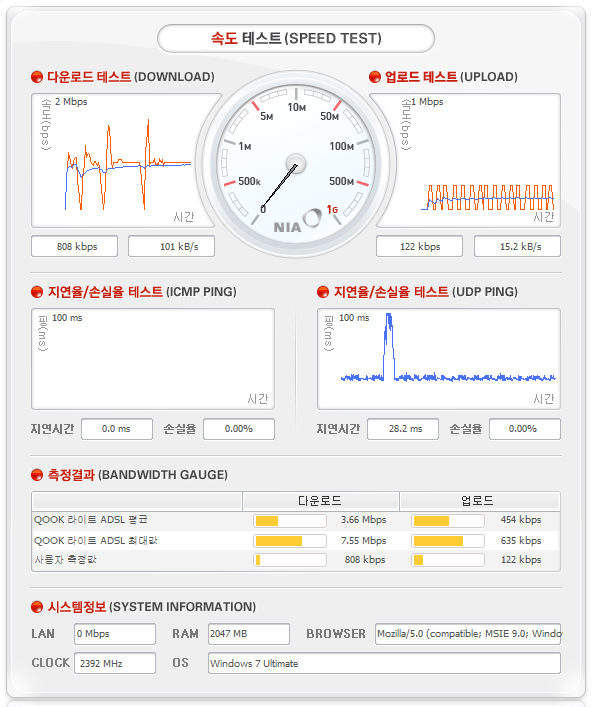
Task: Click the 122 kbps user upload bar
Action: (x=448, y=560)
